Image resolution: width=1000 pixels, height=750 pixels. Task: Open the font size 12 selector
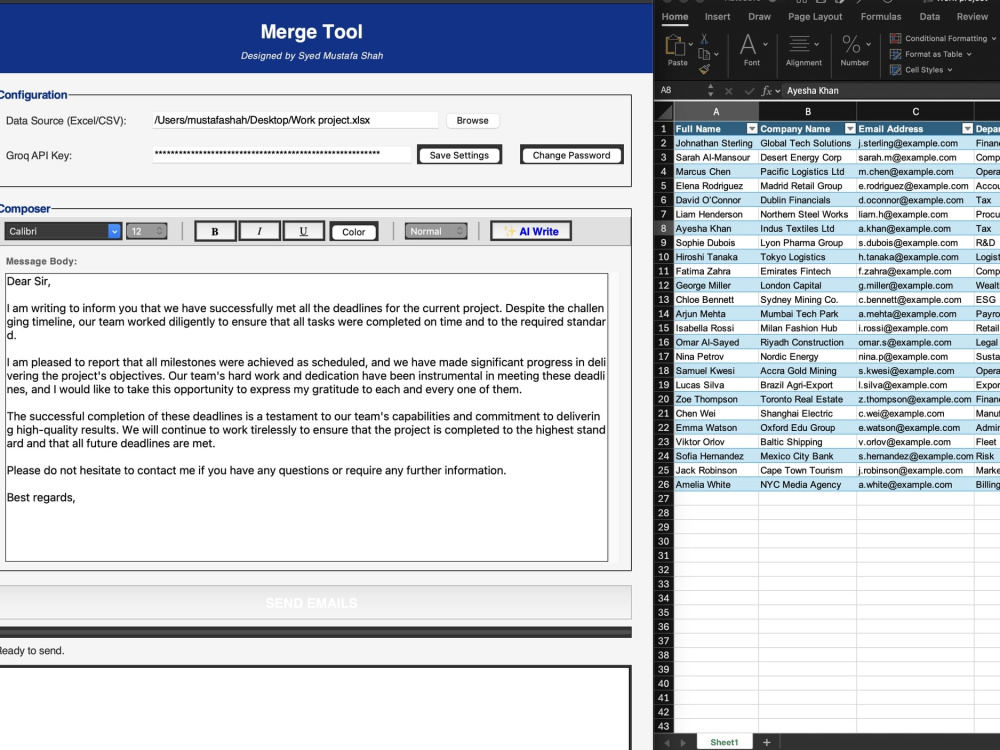coord(147,232)
